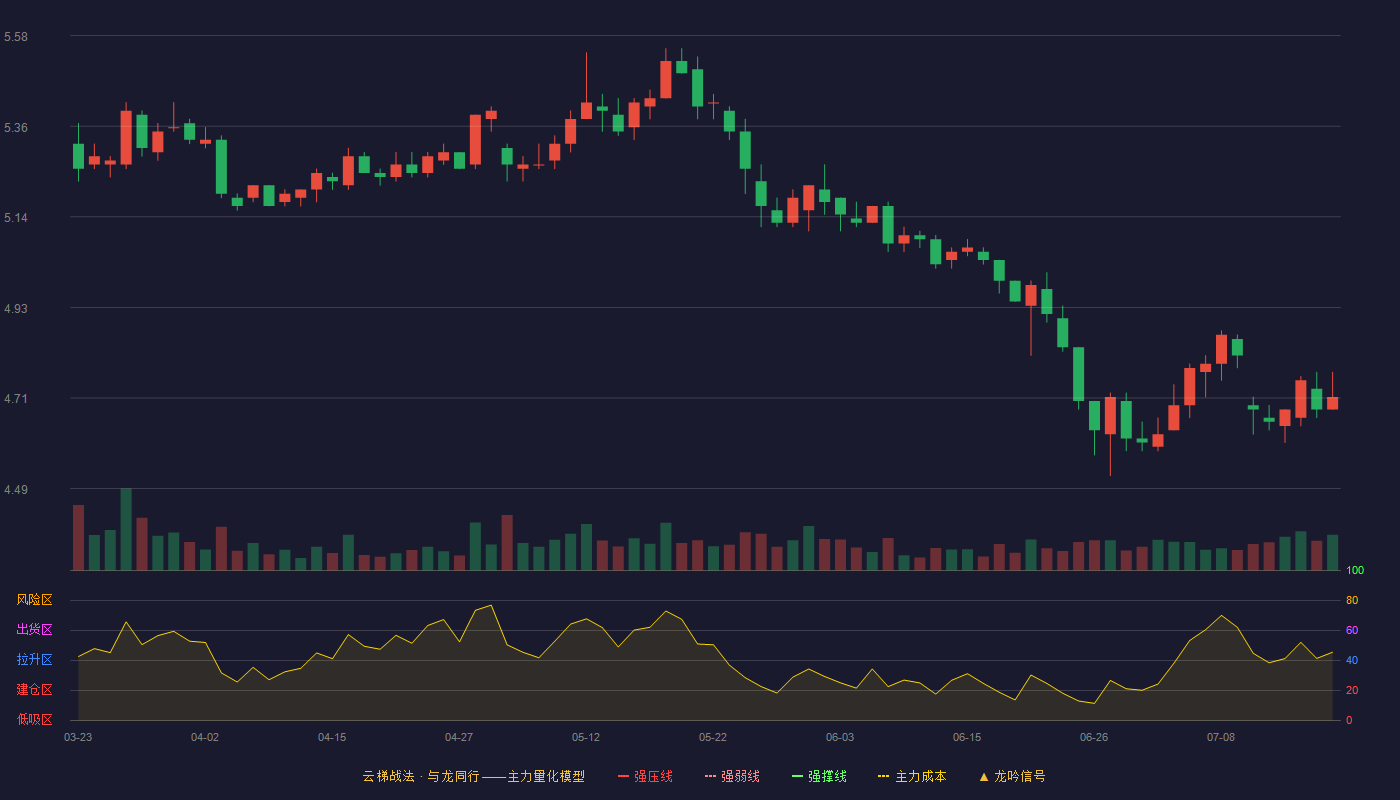The image size is (1400, 800).
Task: Click the 05-12 date label
Action: [x=586, y=737]
